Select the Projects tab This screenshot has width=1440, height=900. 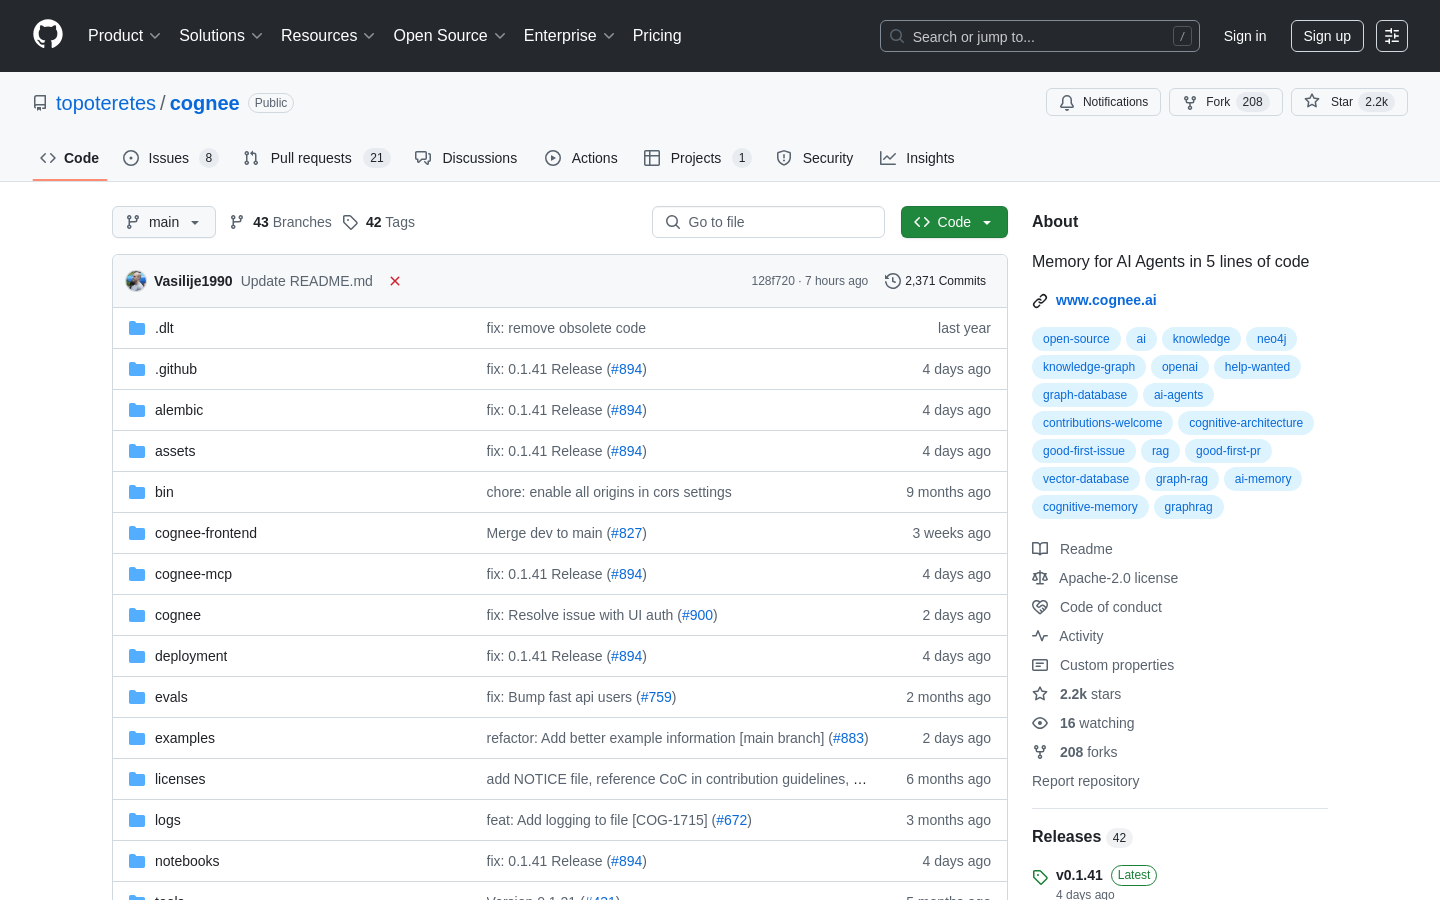pyautogui.click(x=697, y=158)
